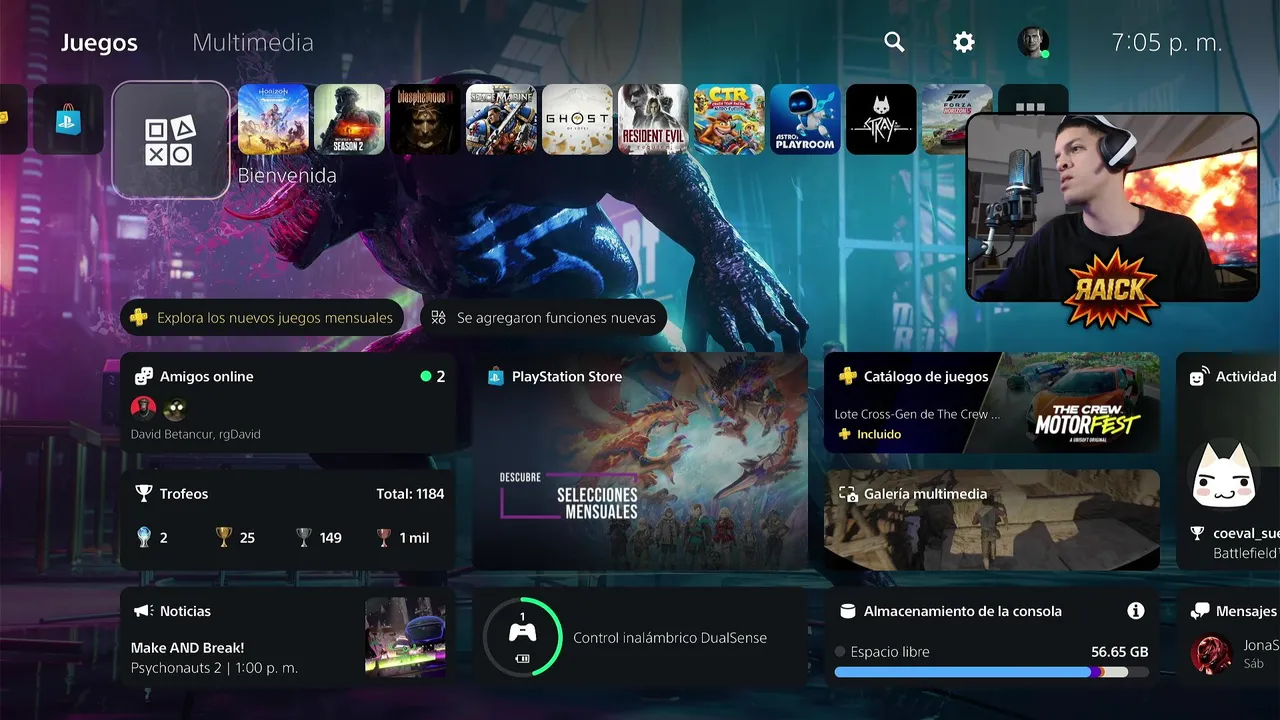Launch the Blasphemous II game tile
Viewport: 1280px width, 720px height.
(425, 119)
